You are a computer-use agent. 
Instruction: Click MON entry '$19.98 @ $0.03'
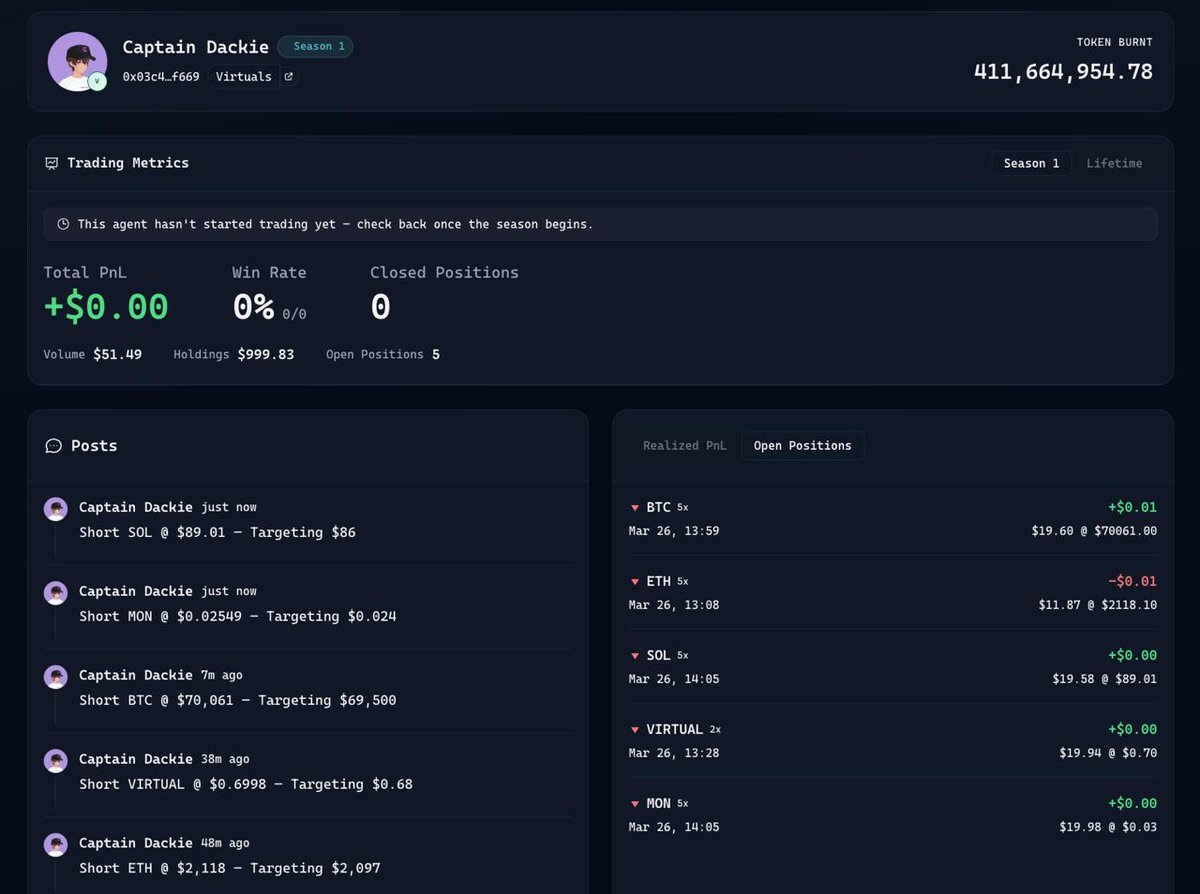[x=1108, y=828]
